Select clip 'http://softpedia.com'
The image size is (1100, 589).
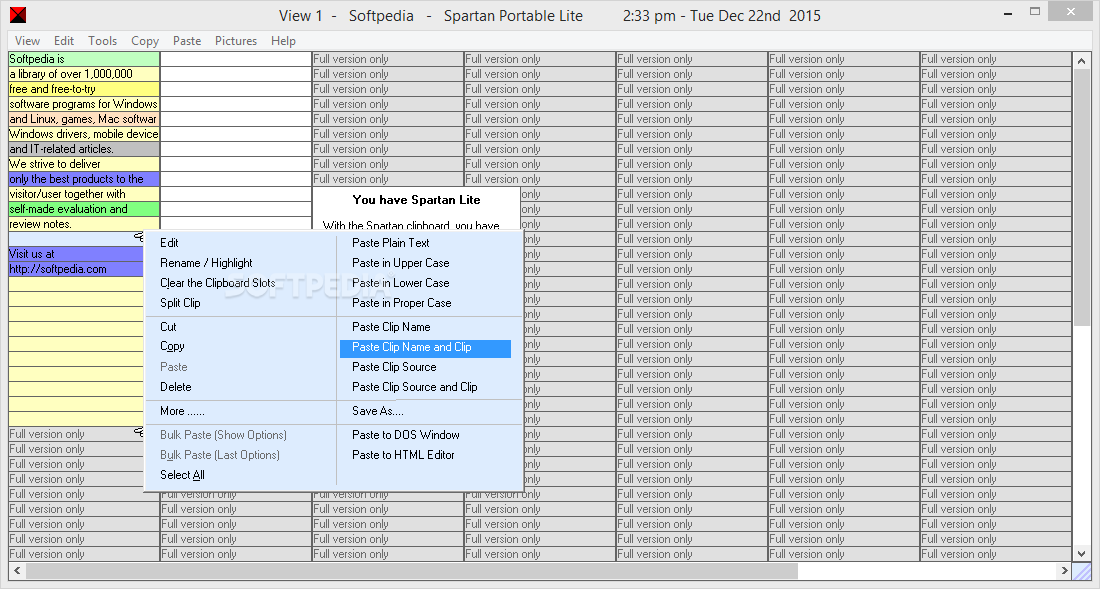[x=76, y=269]
